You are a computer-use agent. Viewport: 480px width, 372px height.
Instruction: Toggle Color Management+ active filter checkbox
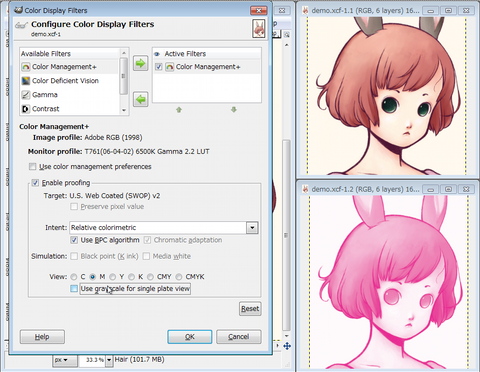(x=159, y=67)
